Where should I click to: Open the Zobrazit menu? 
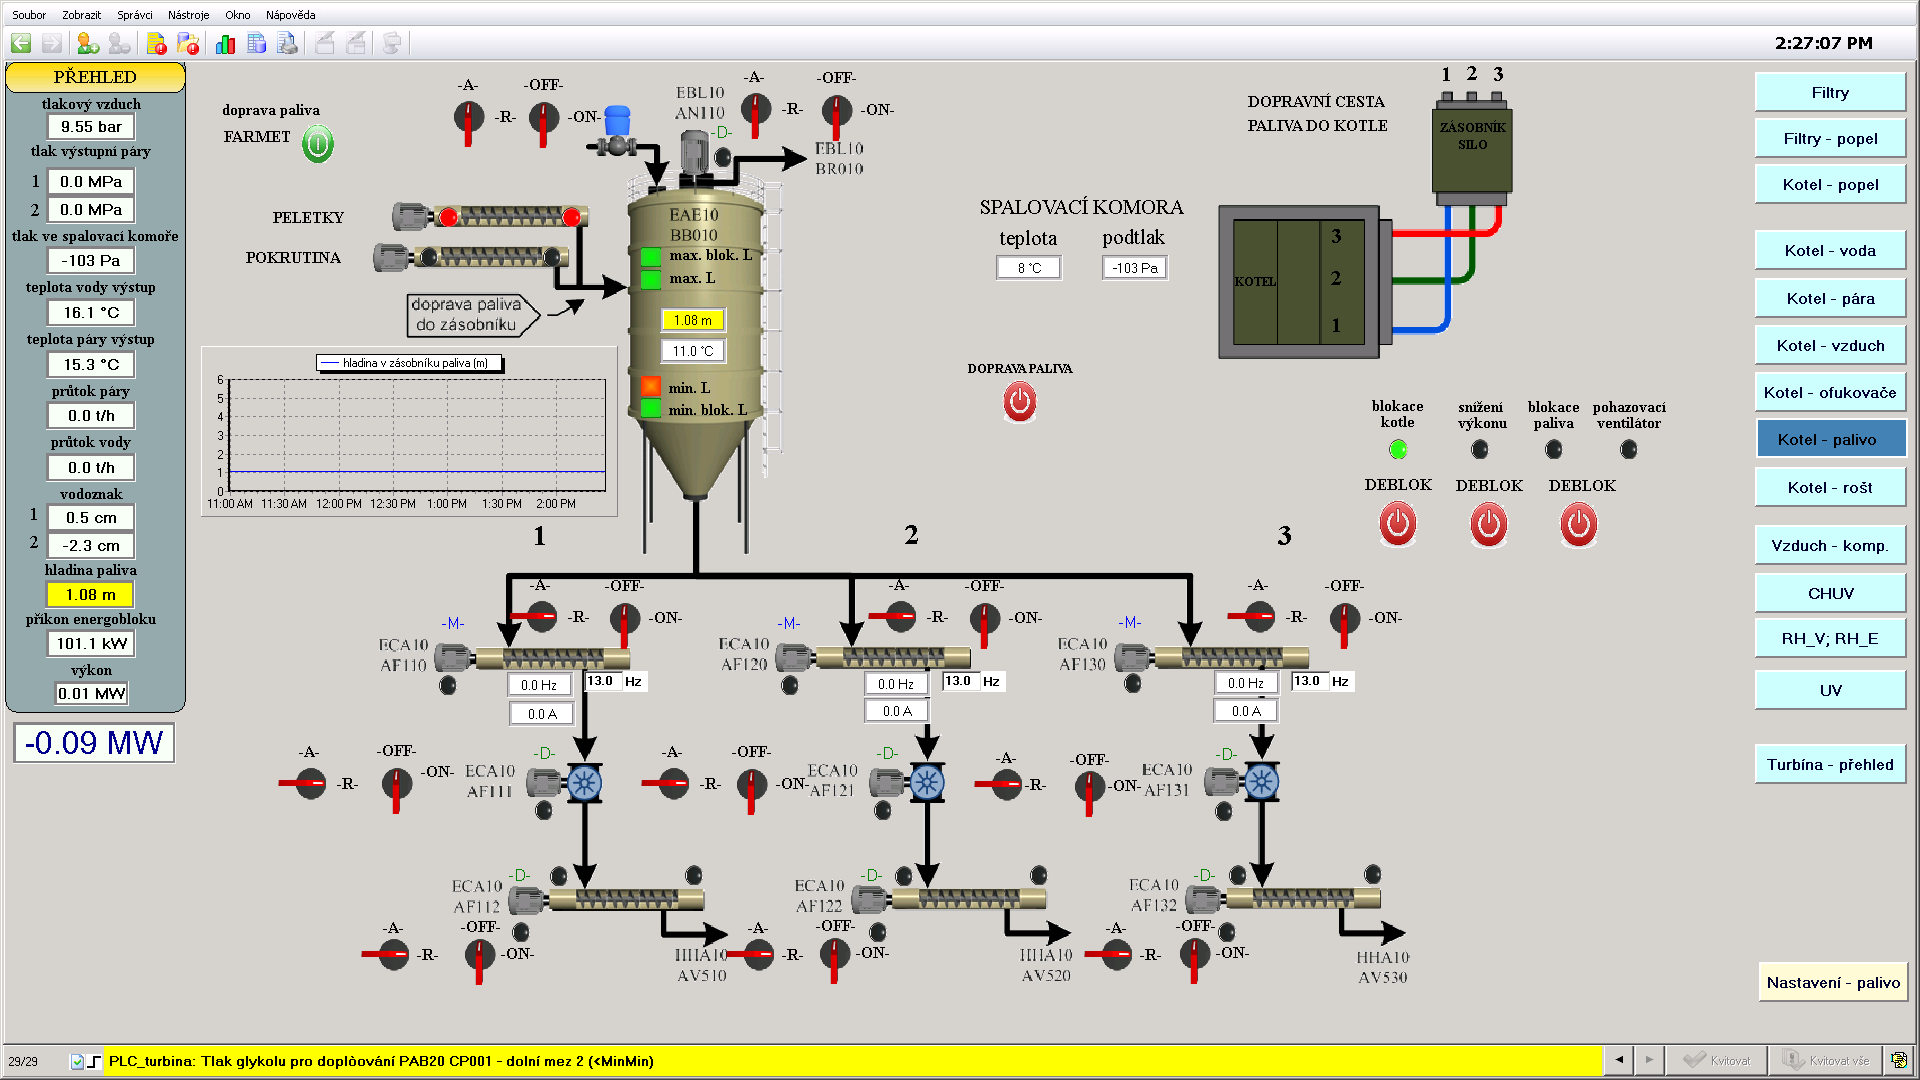coord(81,15)
